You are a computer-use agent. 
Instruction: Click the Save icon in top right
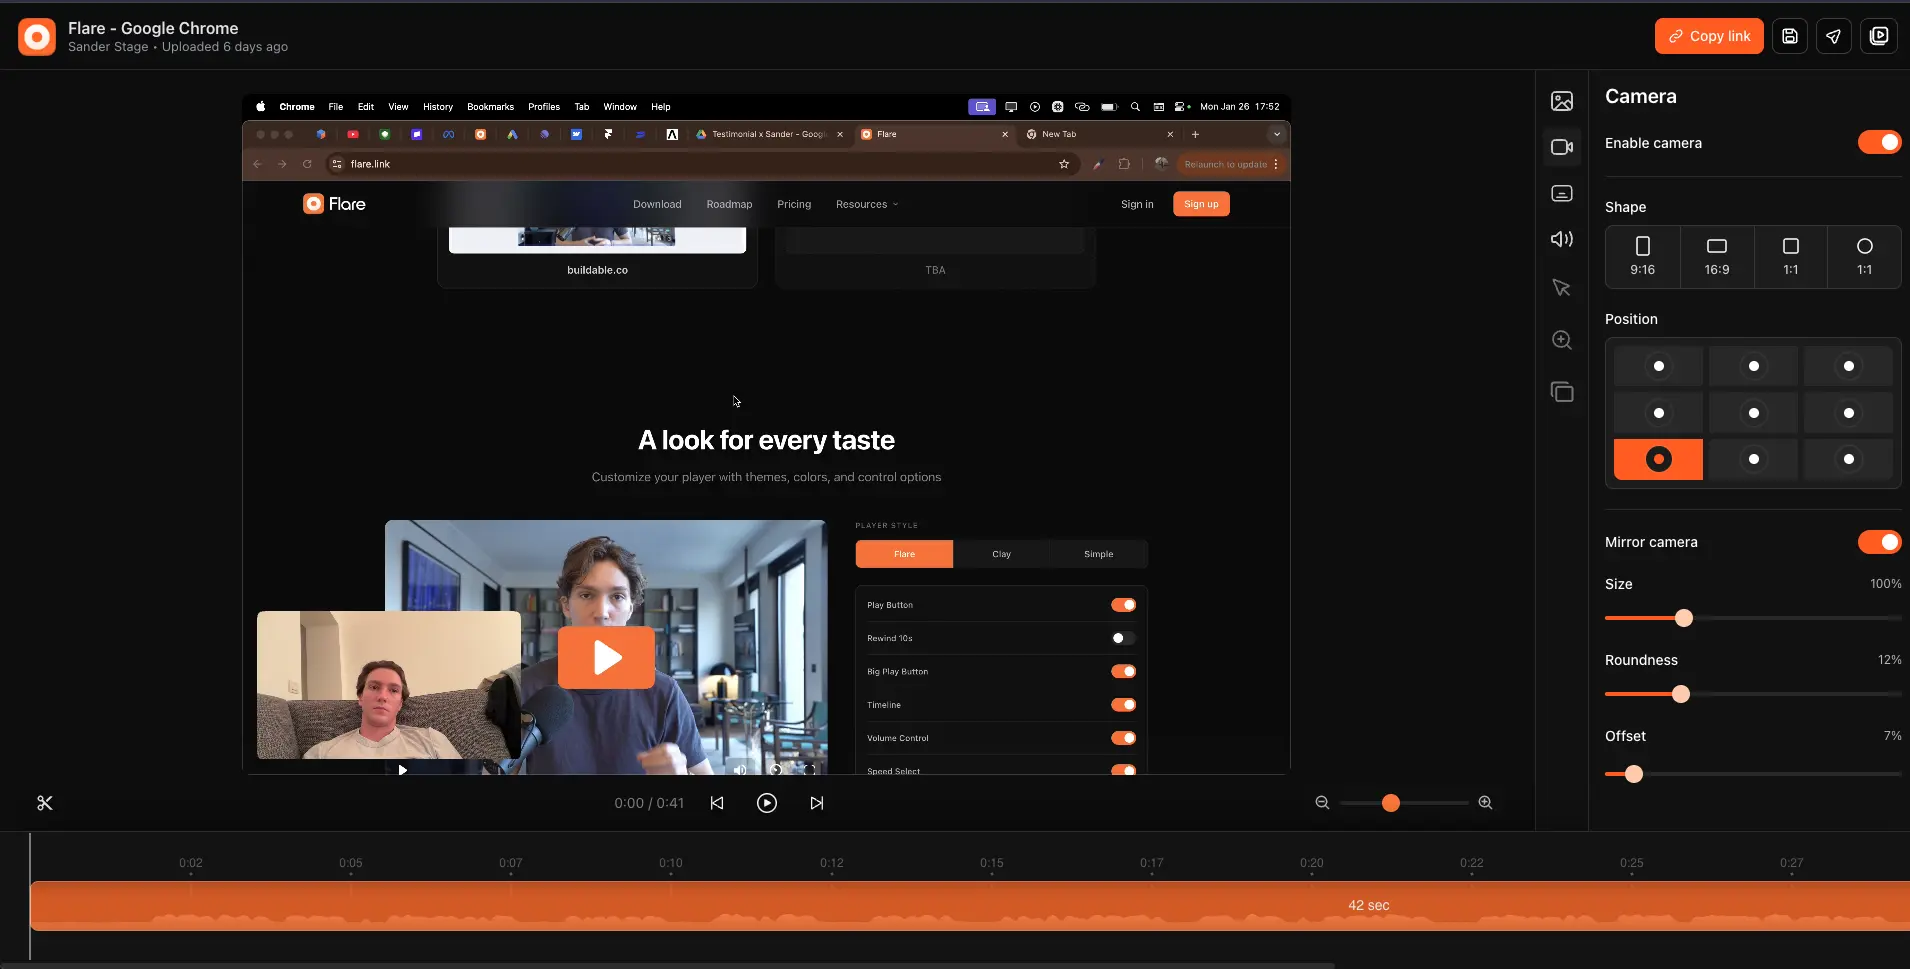point(1790,36)
